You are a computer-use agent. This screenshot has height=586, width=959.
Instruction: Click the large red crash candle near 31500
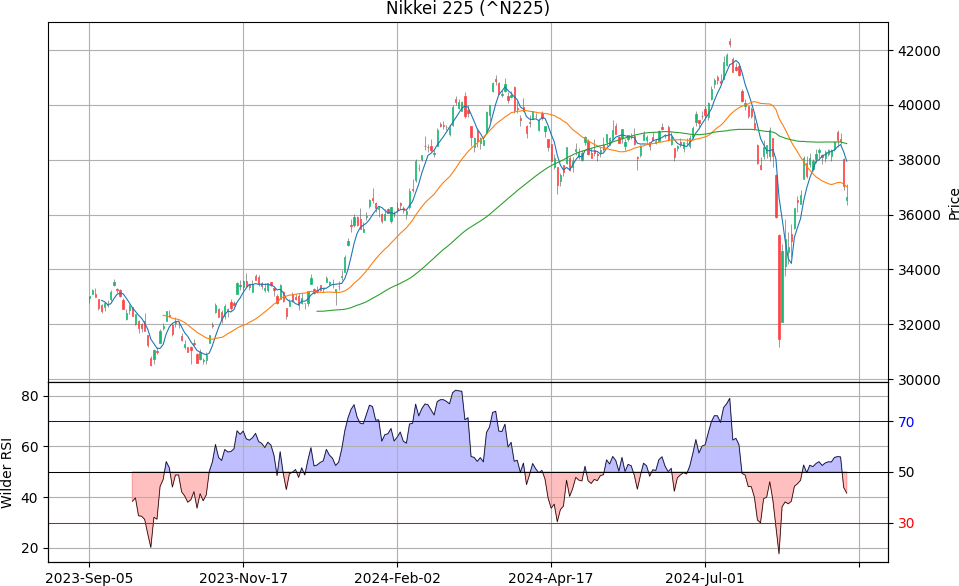tap(779, 287)
